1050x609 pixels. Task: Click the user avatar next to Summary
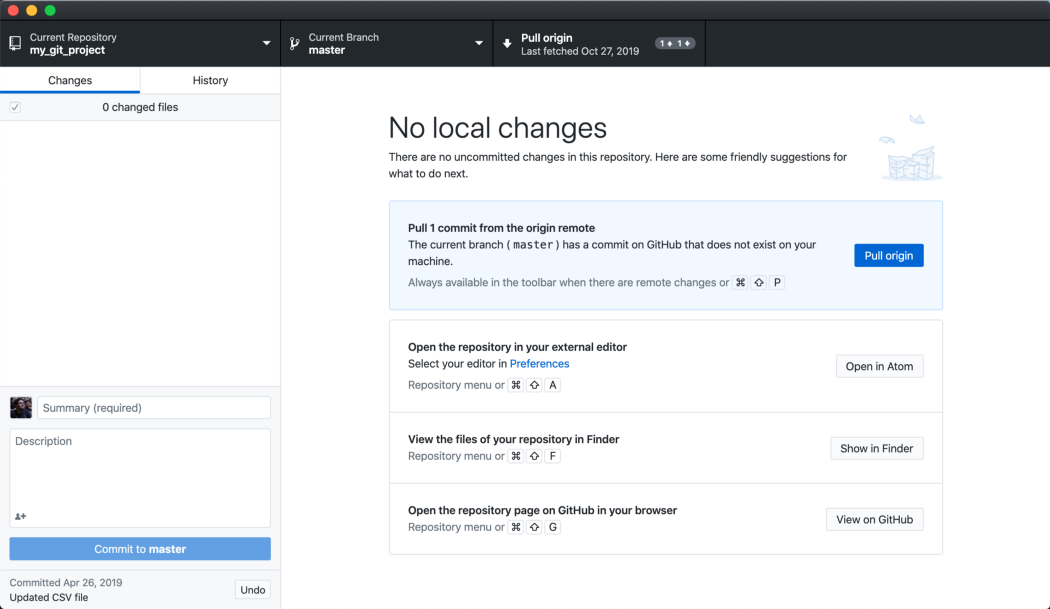pyautogui.click(x=21, y=408)
